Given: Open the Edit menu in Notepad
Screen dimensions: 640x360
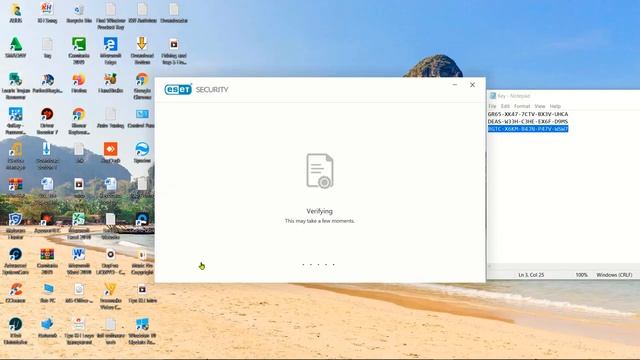Looking at the screenshot, I should 505,106.
